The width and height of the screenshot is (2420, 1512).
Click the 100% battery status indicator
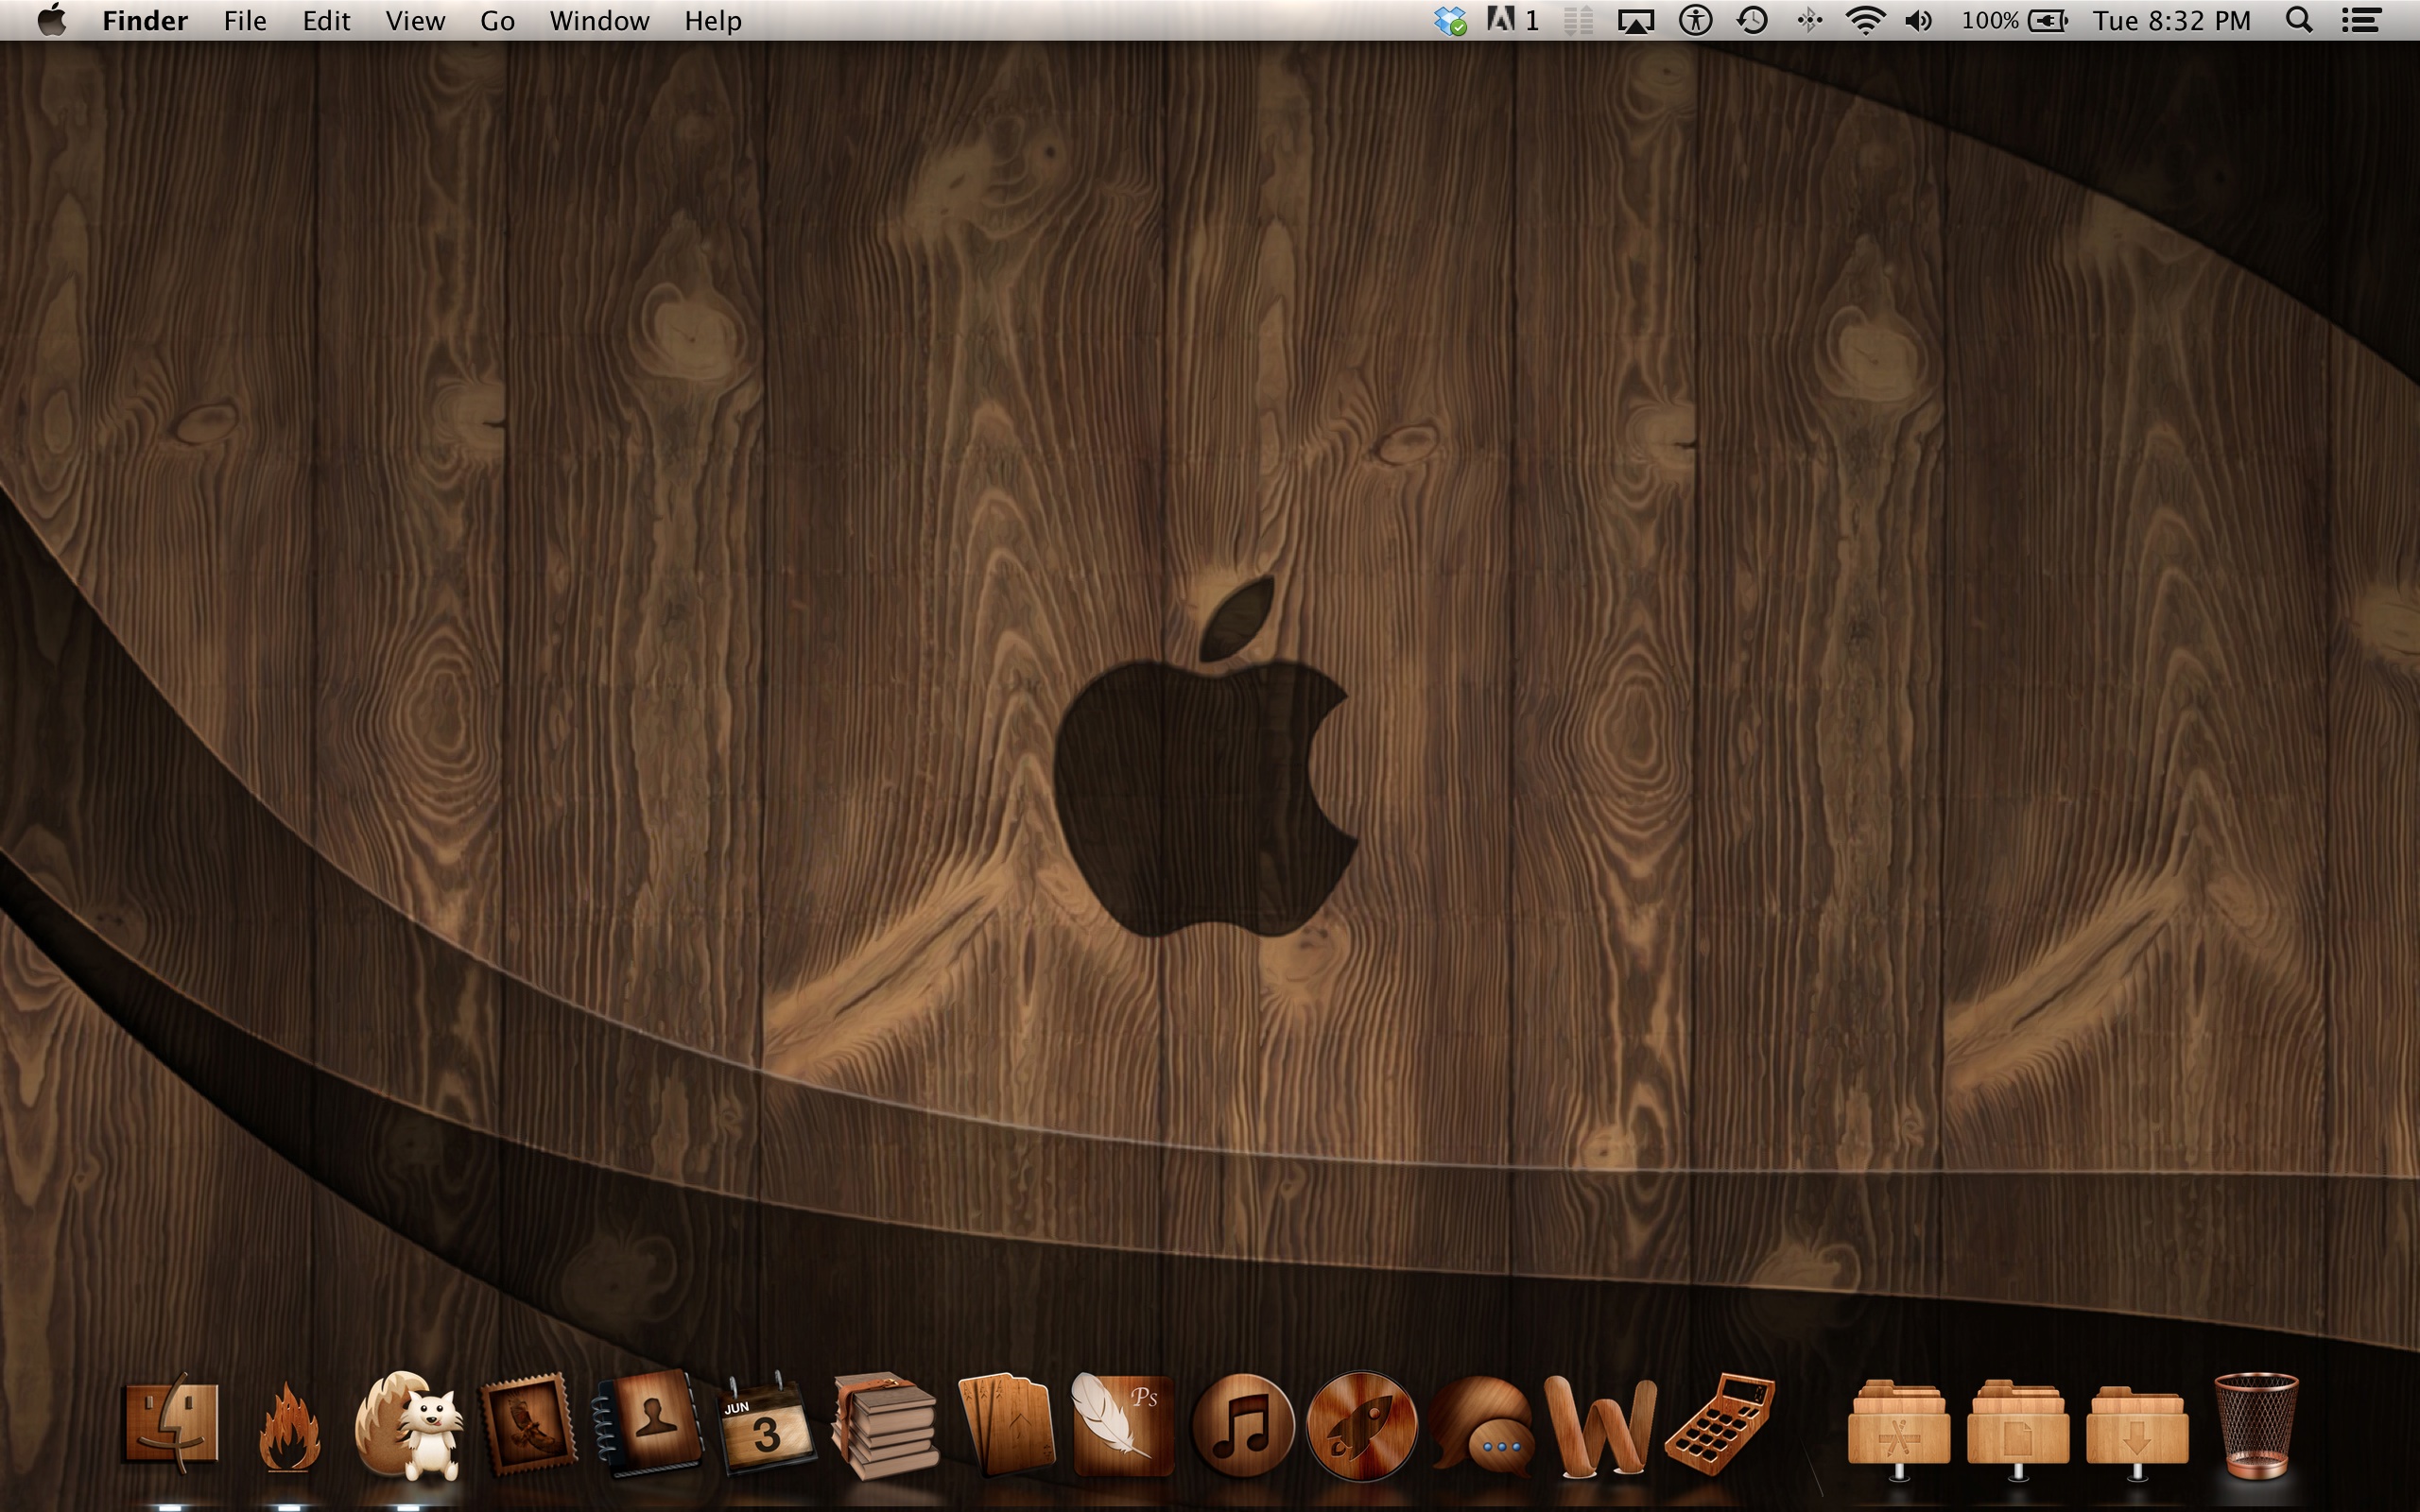tap(2014, 21)
